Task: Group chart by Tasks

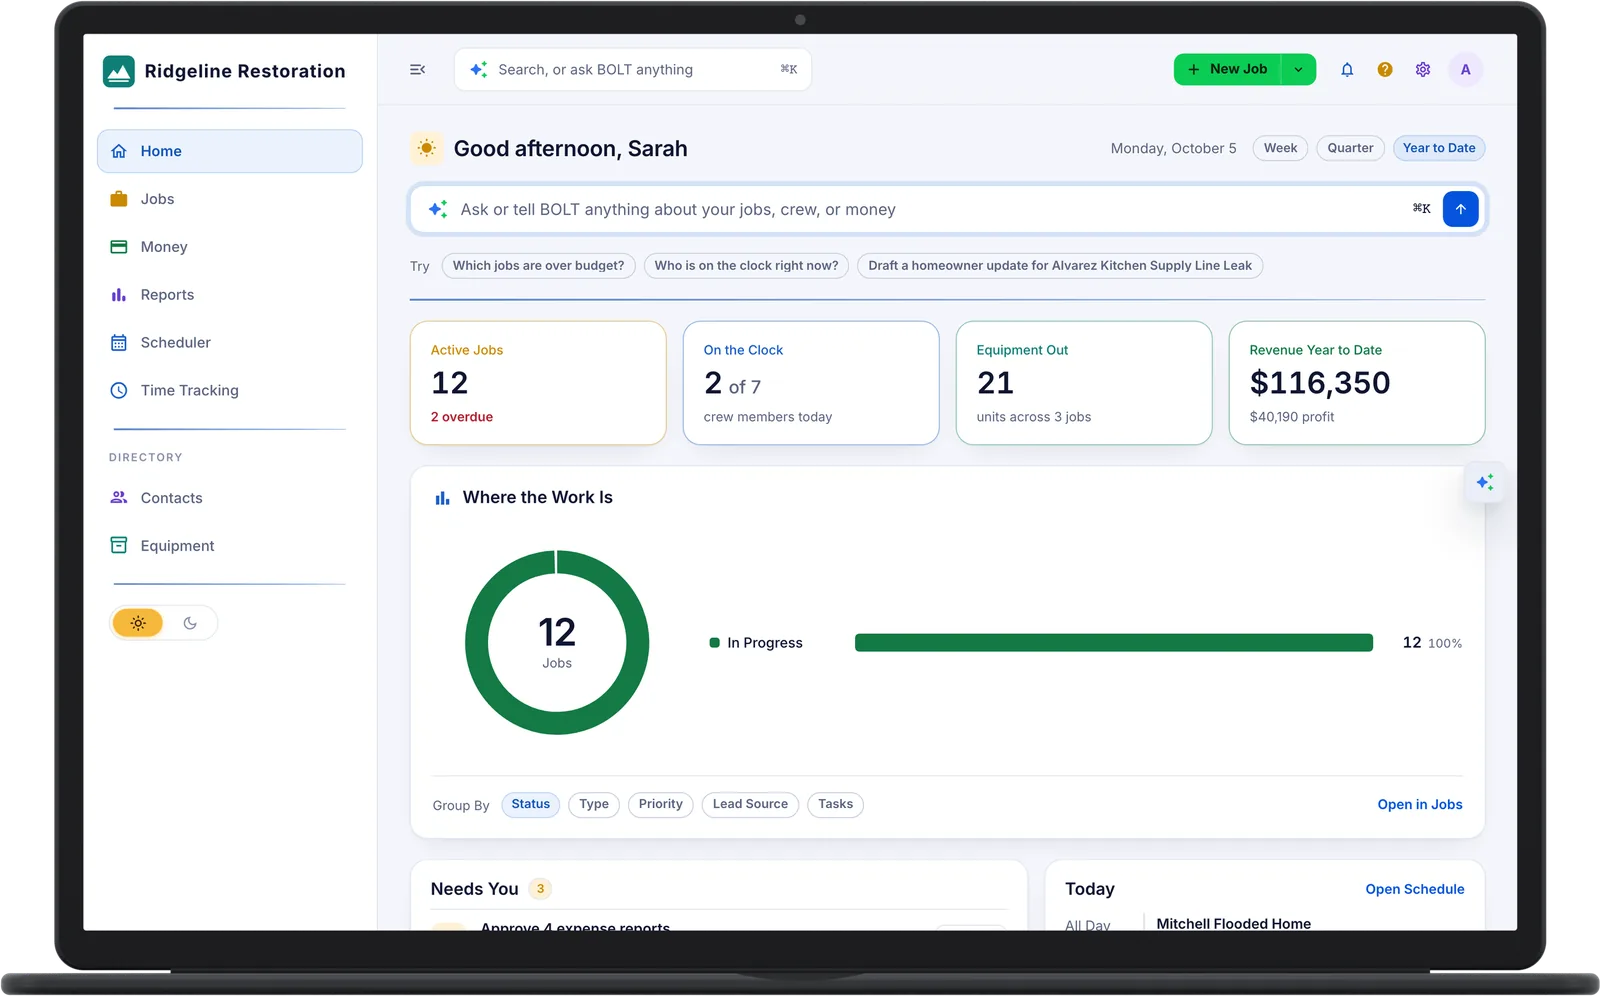Action: (836, 804)
